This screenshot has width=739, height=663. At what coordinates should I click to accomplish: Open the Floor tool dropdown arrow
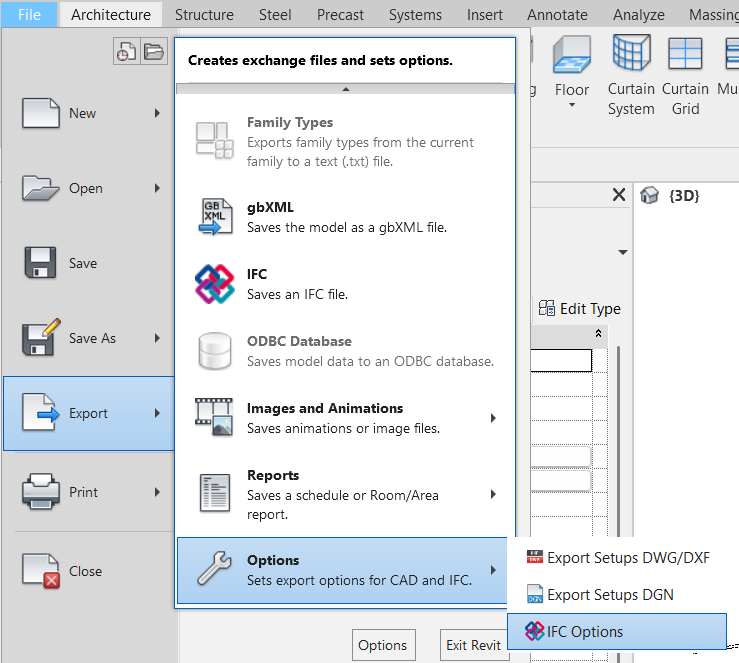(572, 105)
